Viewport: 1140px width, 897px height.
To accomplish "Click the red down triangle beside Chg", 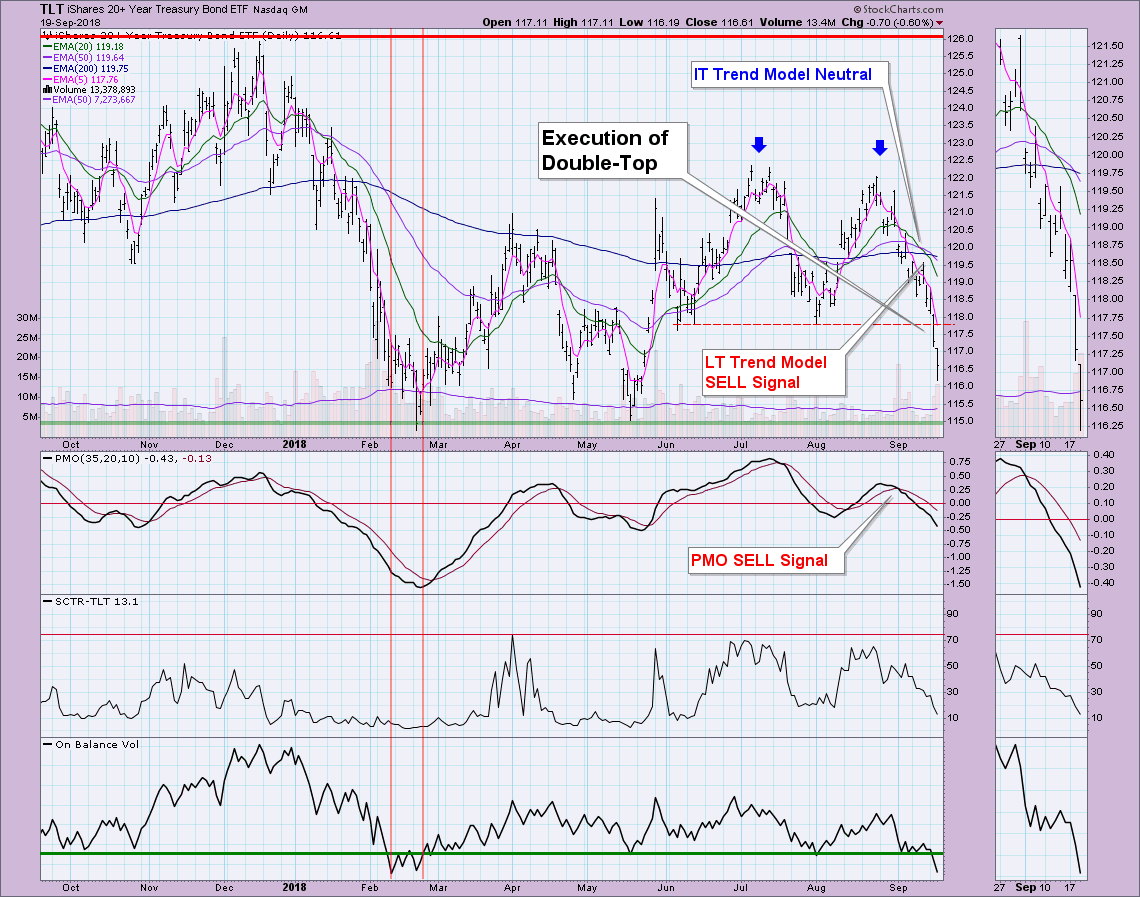I will (x=939, y=23).
